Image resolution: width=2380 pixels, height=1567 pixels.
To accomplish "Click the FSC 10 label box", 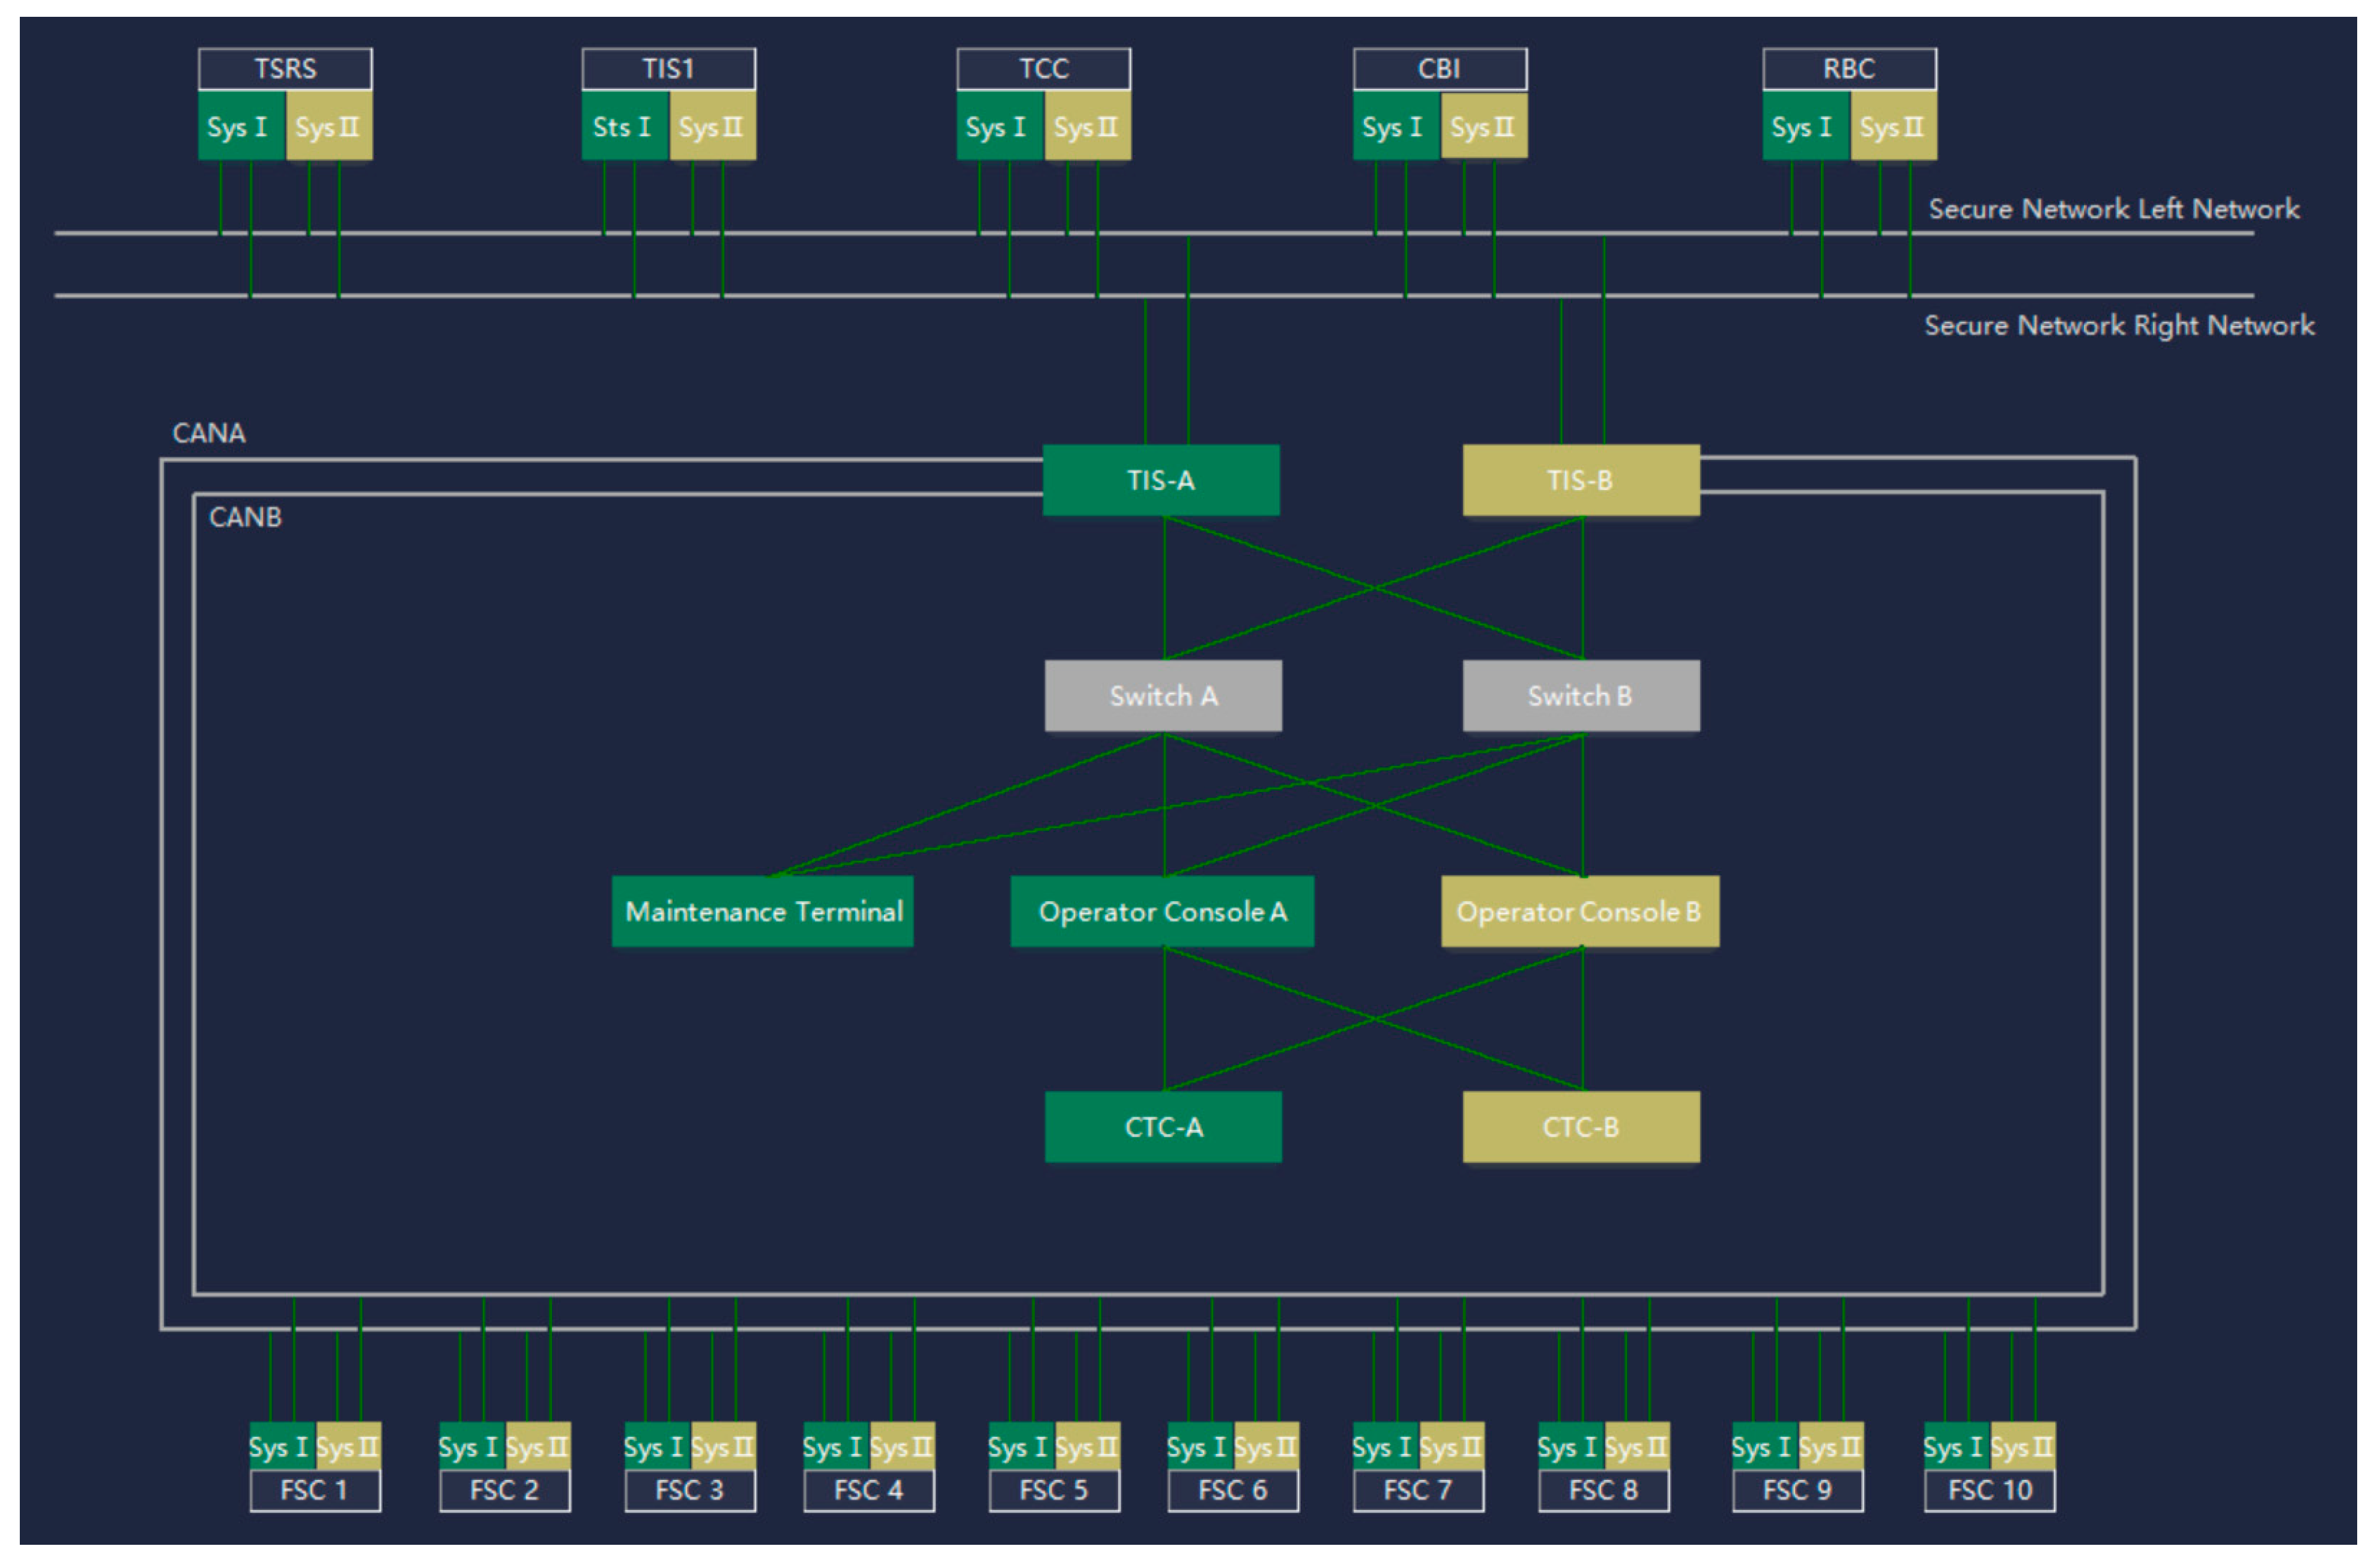I will [1989, 1490].
